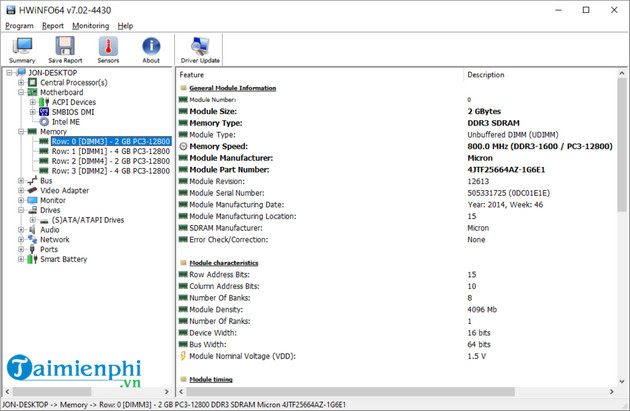Click the Ports plug icon

tap(33, 249)
